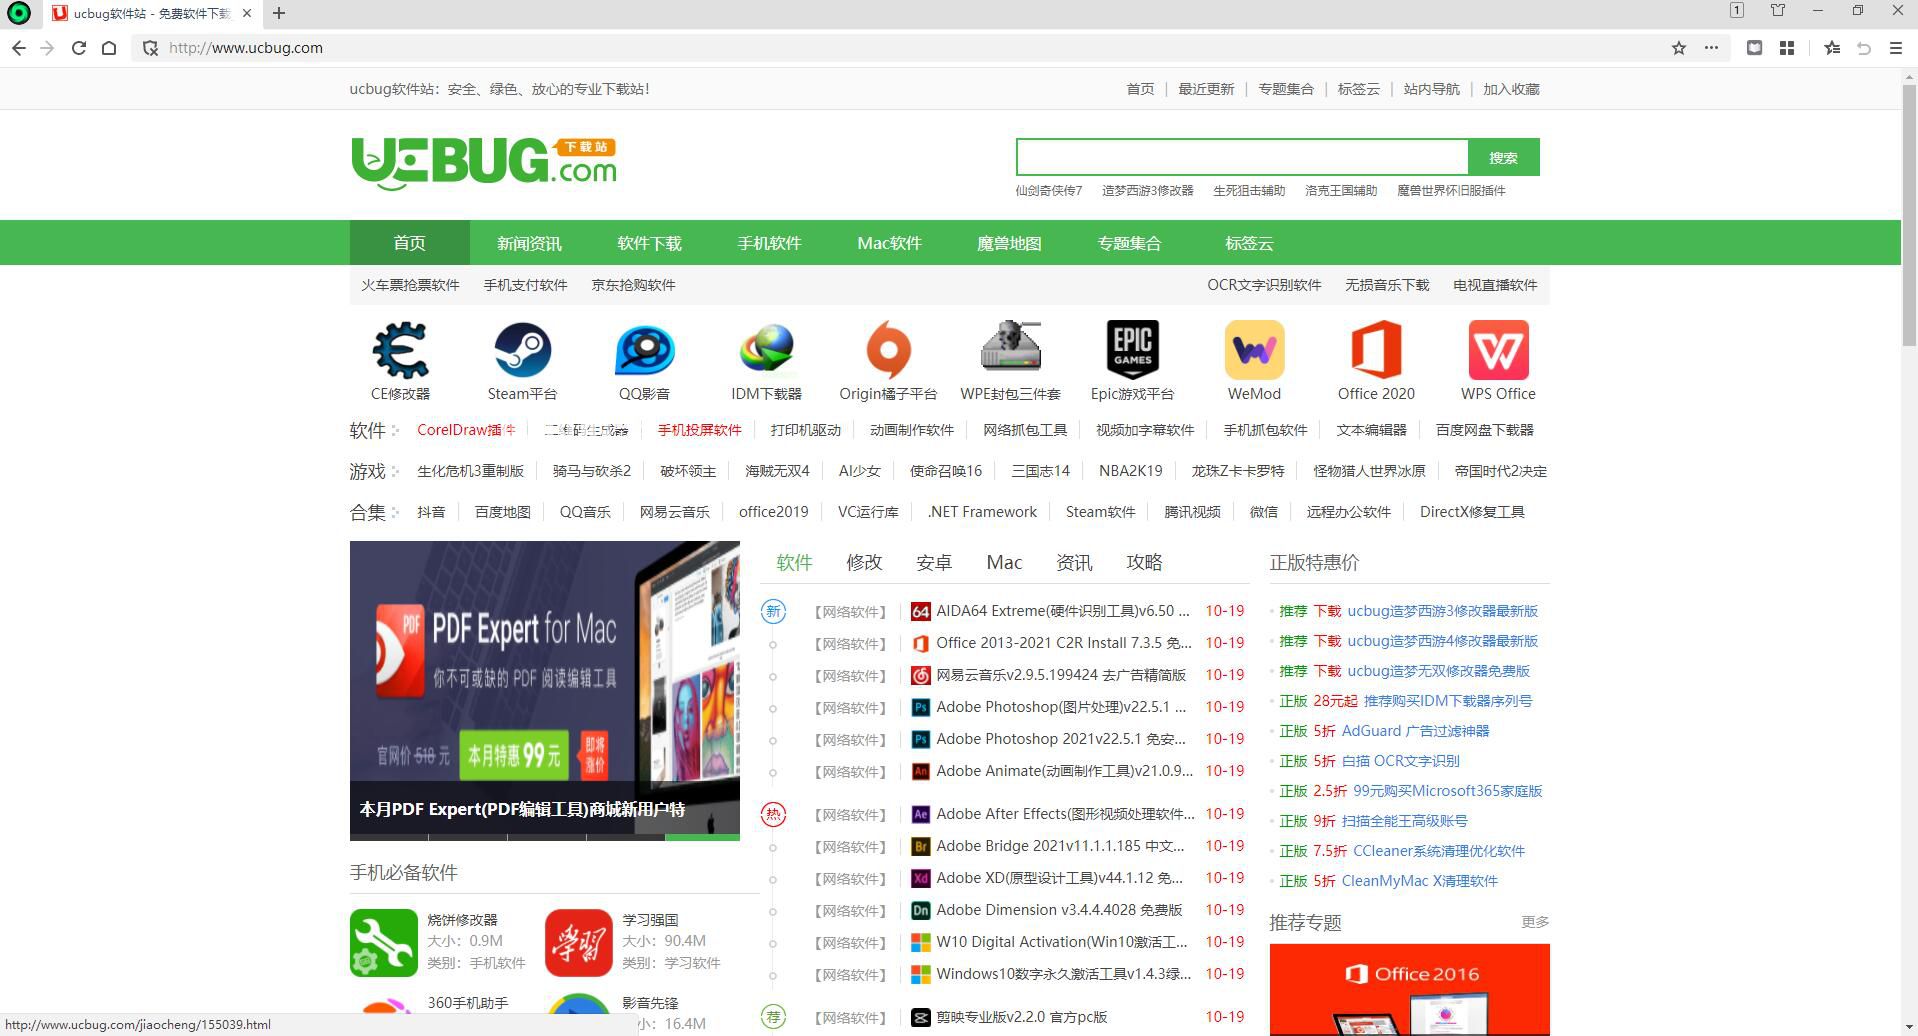
Task: Open the PDF Expert for Mac banner
Action: [x=545, y=690]
